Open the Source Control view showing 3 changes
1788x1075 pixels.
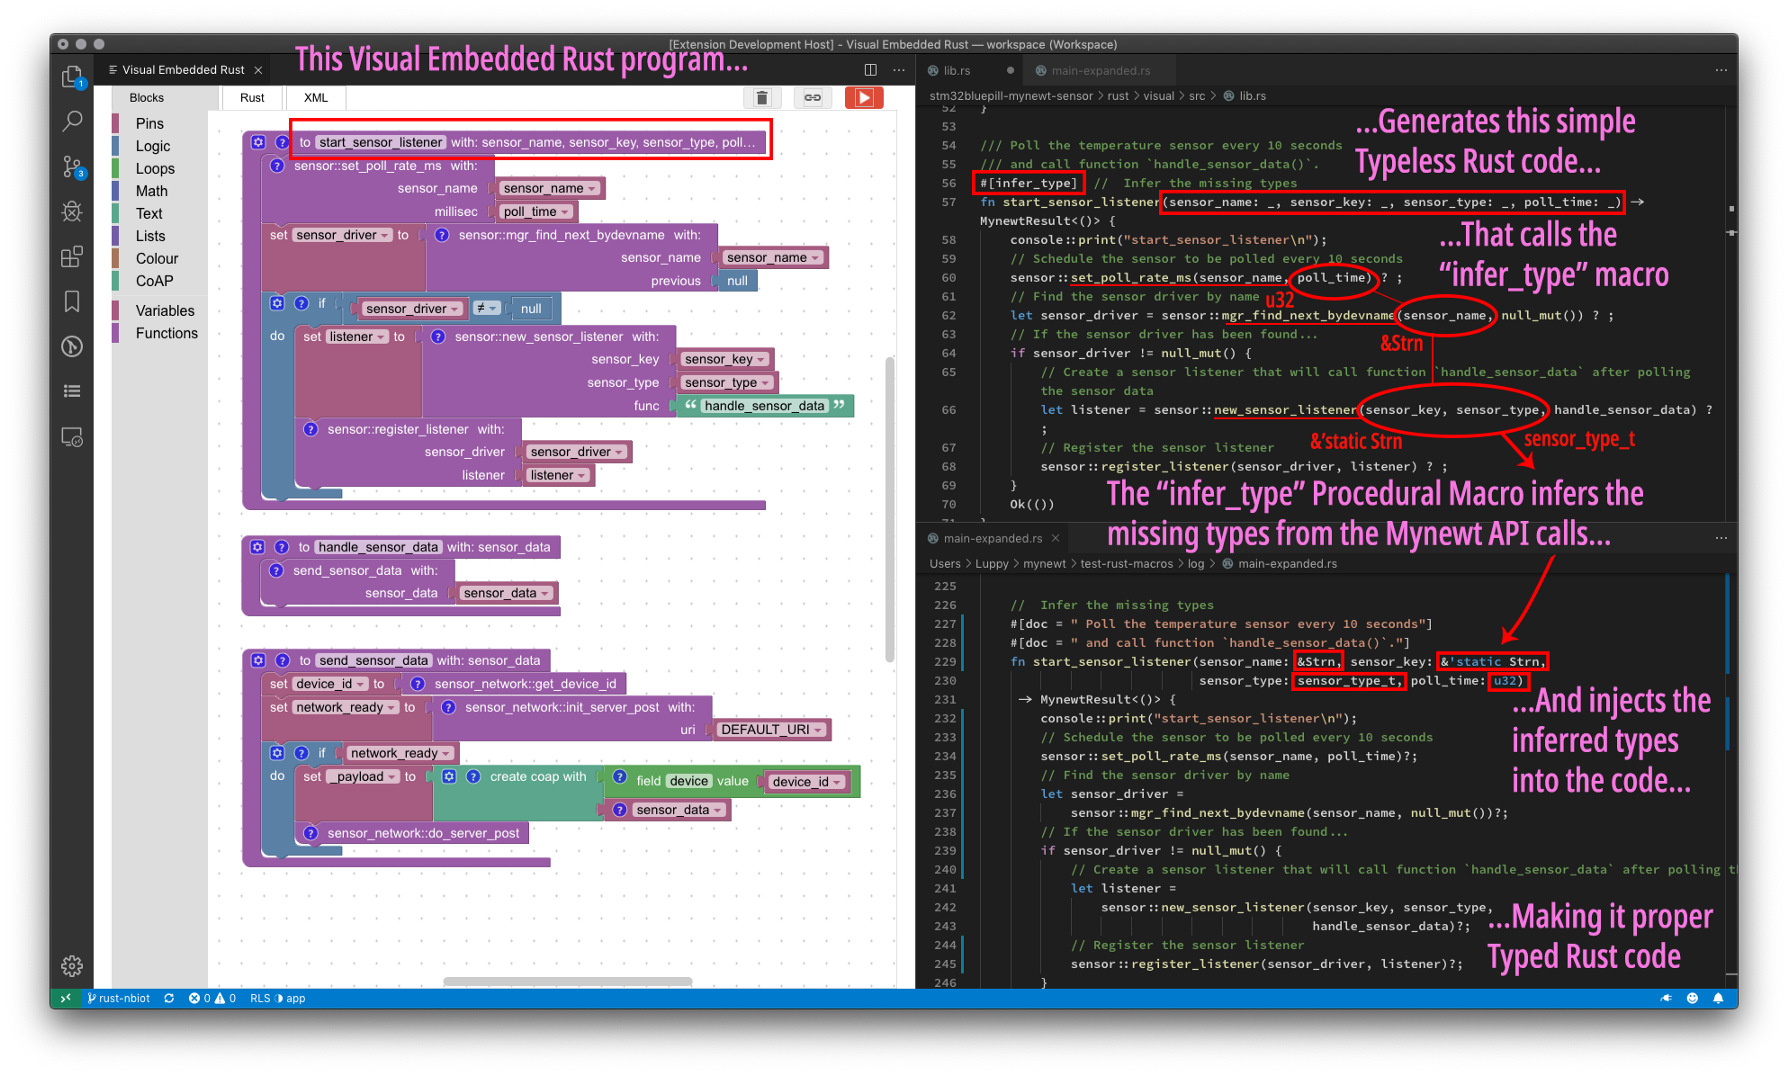point(71,166)
